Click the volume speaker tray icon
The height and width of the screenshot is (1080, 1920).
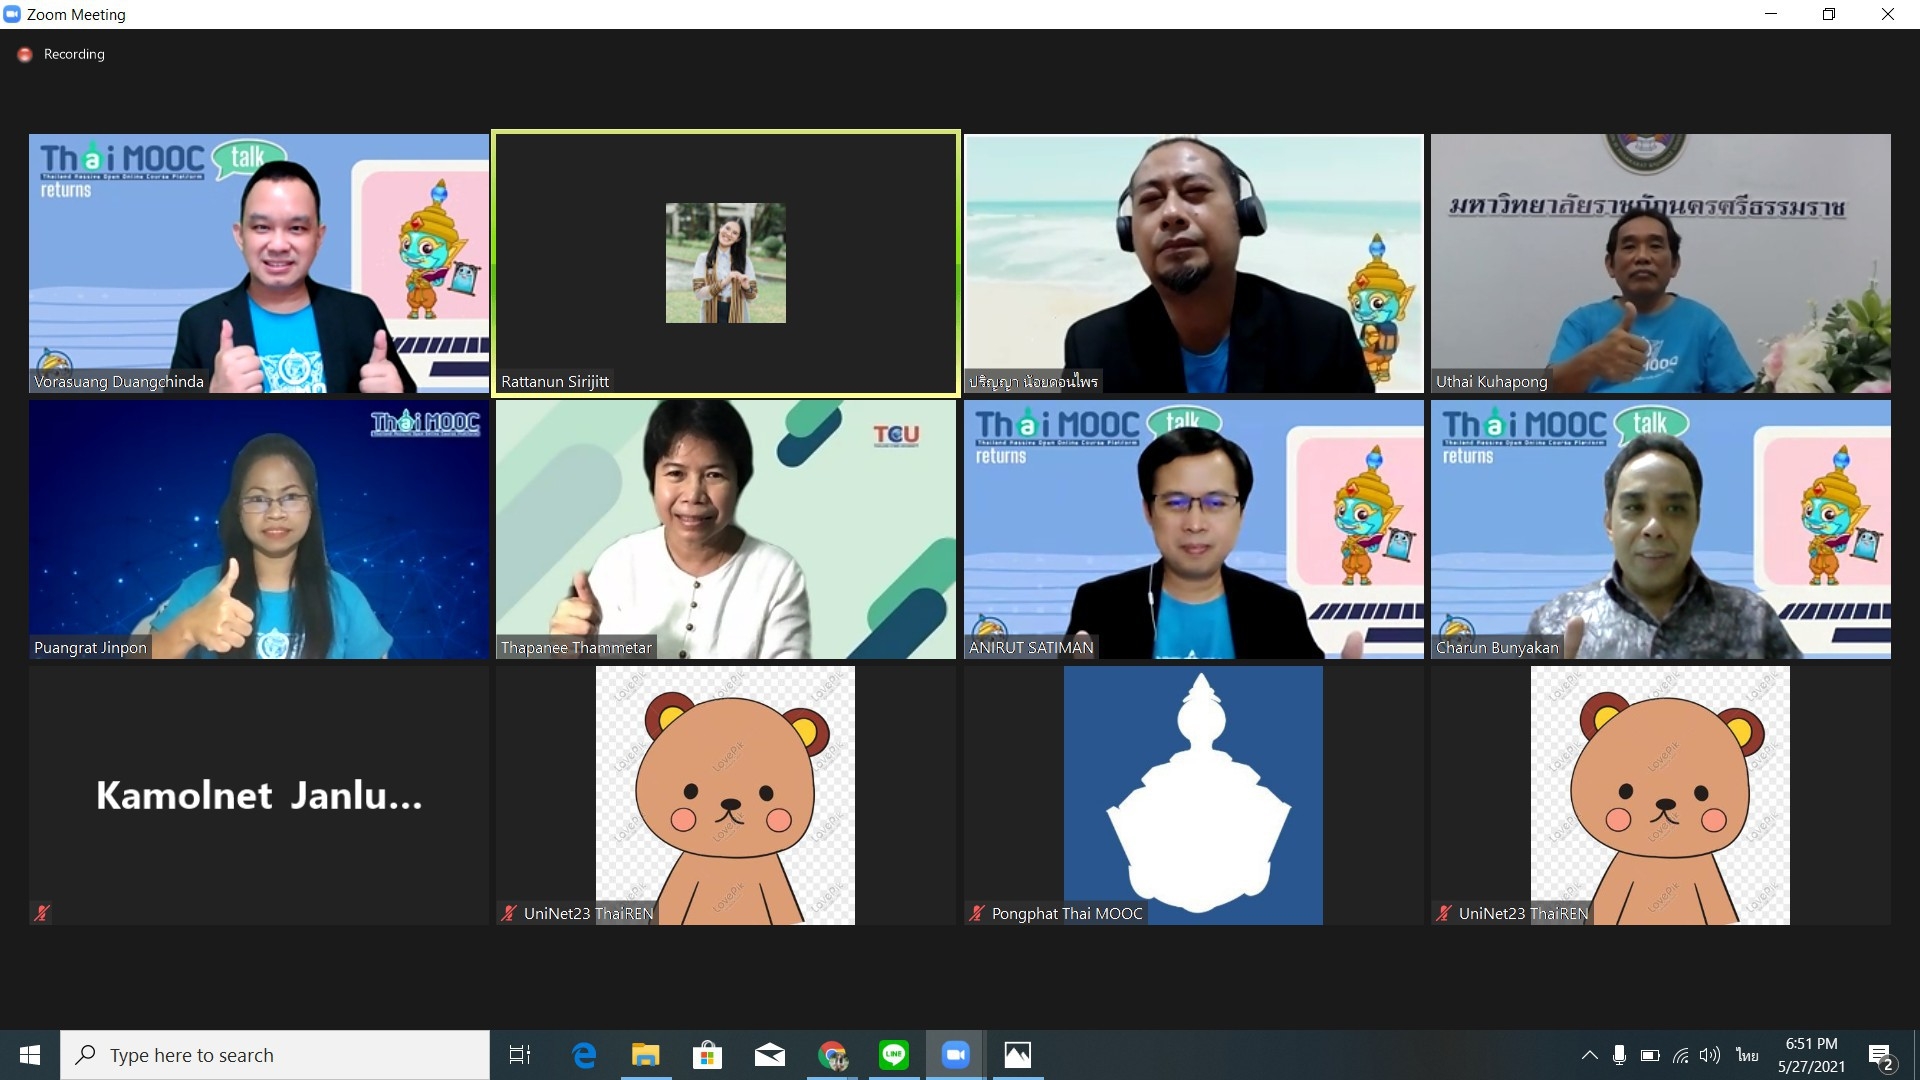pos(1710,1055)
